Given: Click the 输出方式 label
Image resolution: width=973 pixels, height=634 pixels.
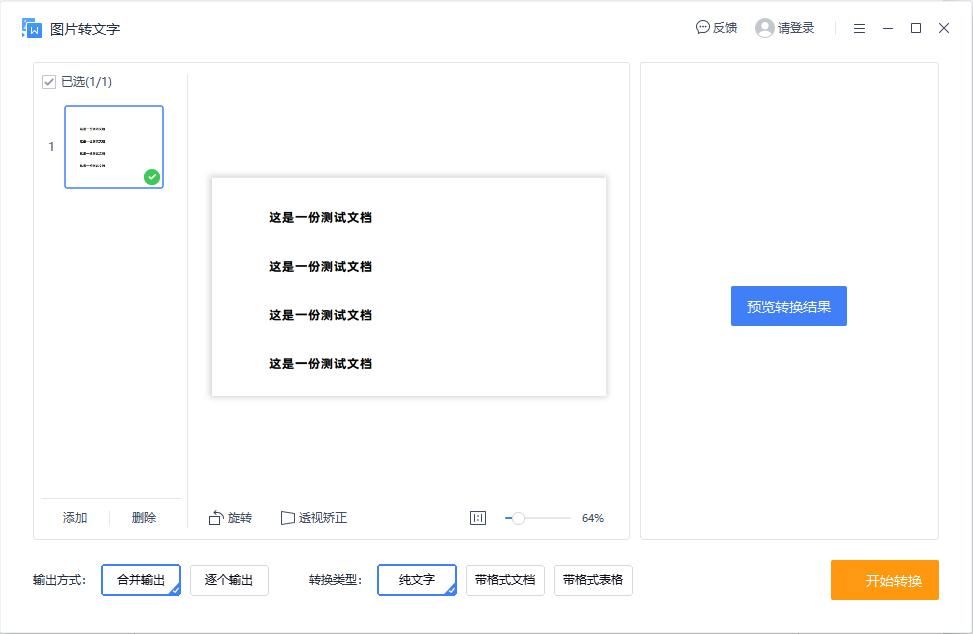Looking at the screenshot, I should point(60,580).
